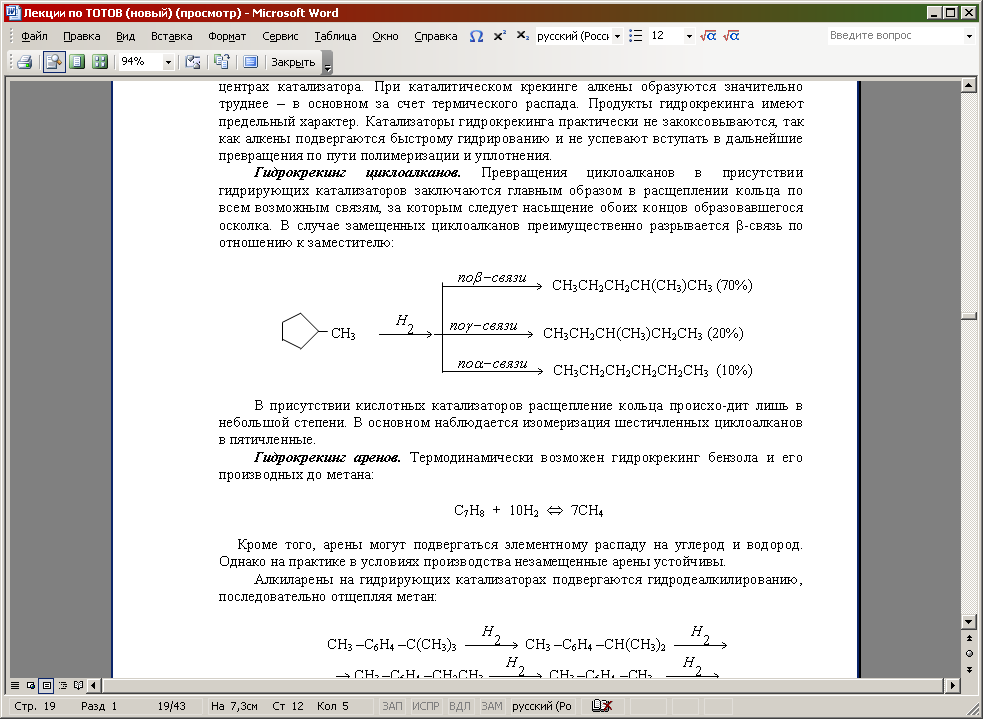Click the русский language status entry

[x=542, y=706]
